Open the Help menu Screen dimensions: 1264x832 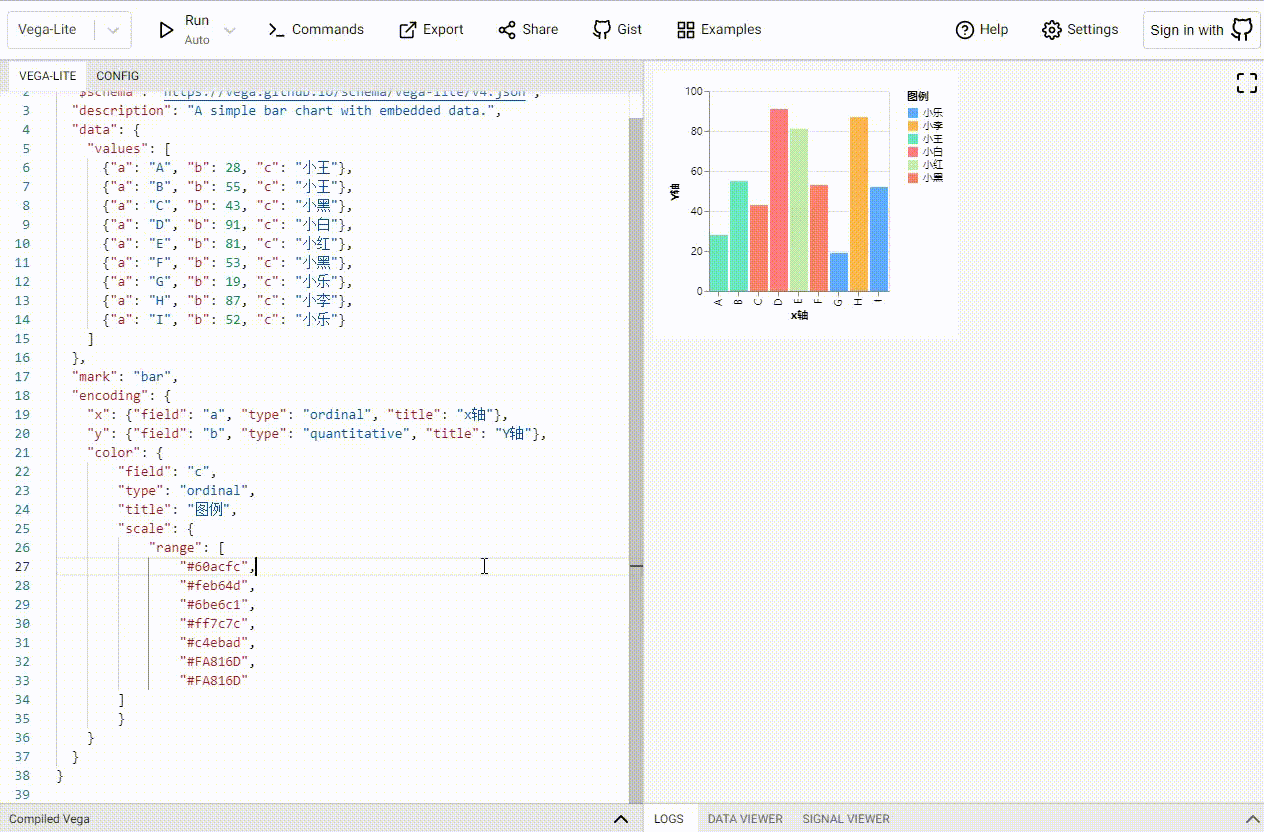tap(982, 30)
